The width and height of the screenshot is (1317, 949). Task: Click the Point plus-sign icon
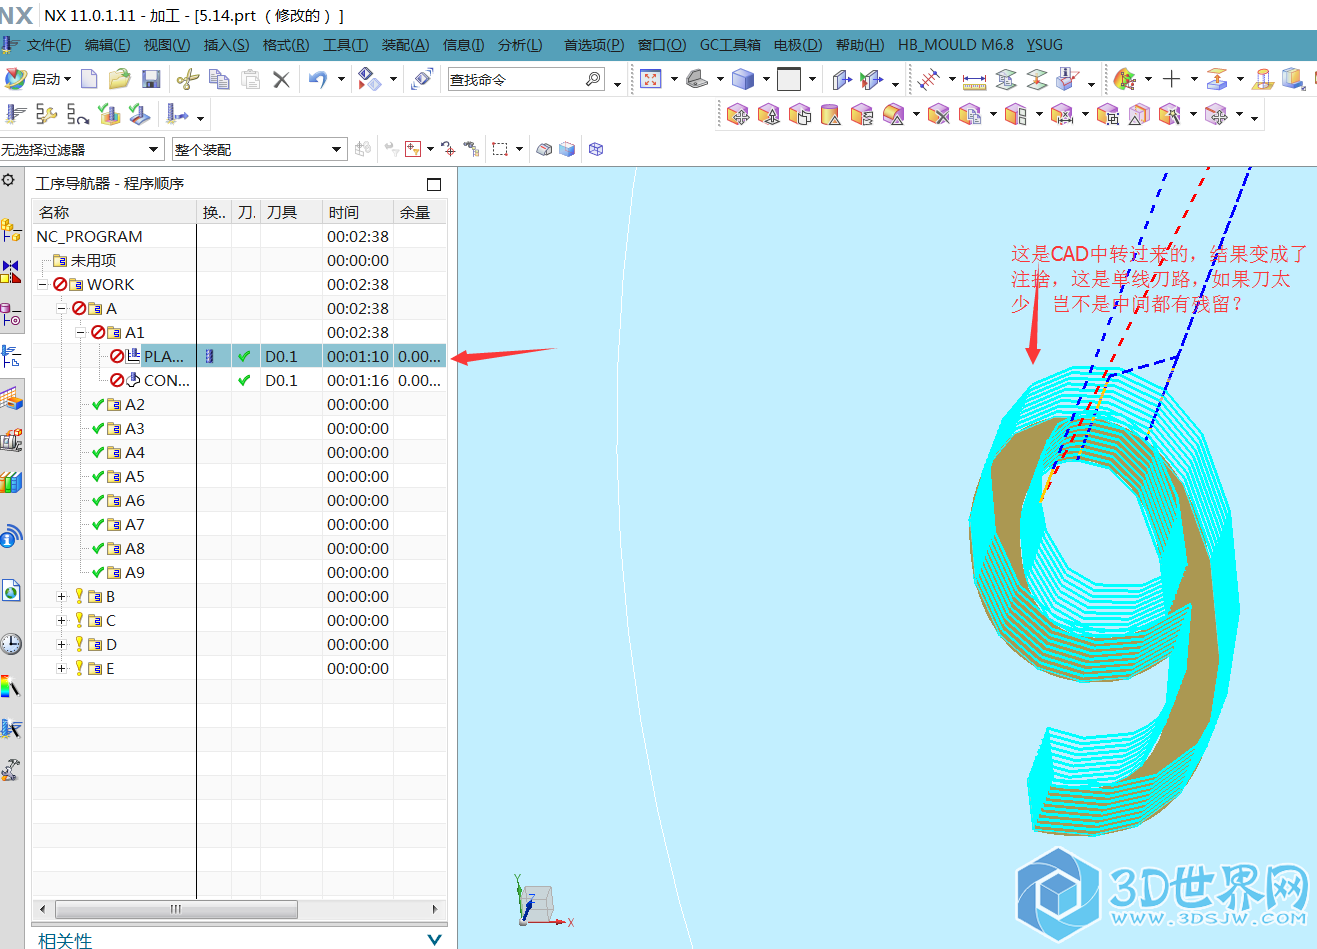[x=1172, y=79]
